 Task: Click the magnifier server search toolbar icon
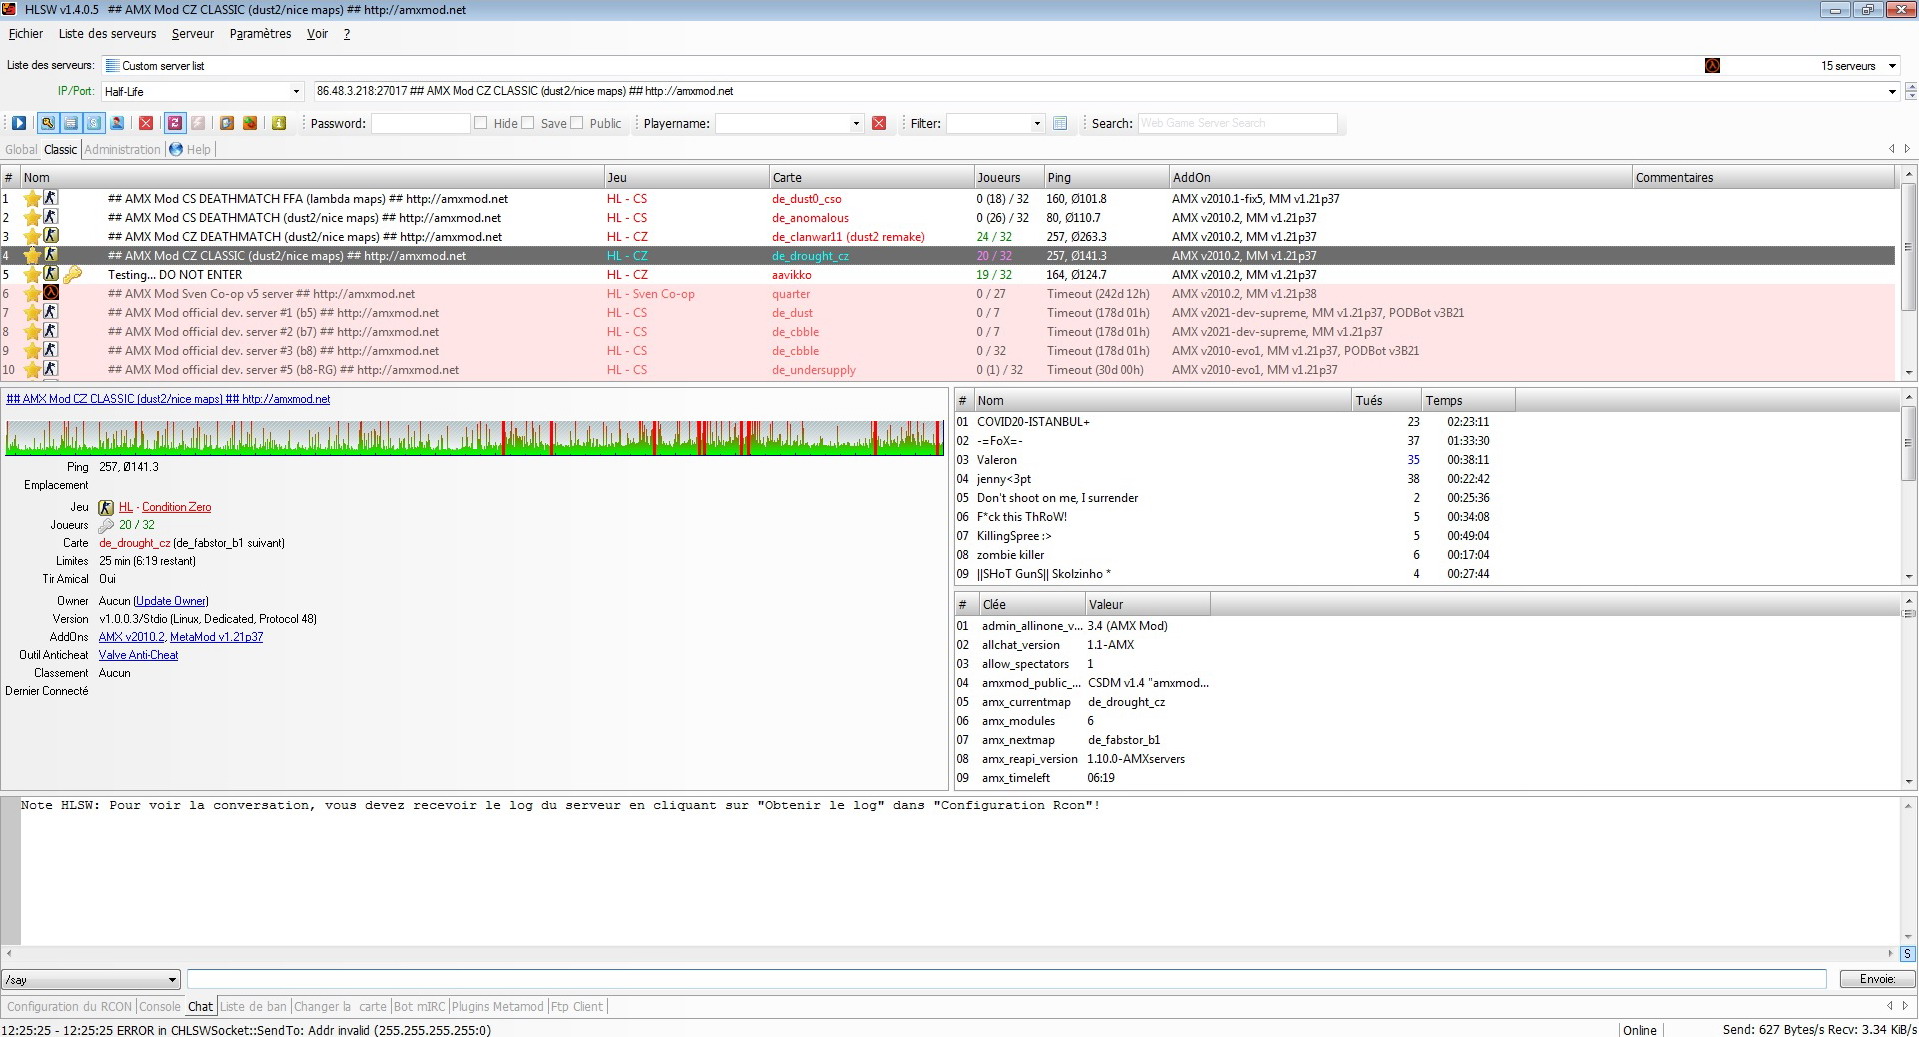[47, 123]
